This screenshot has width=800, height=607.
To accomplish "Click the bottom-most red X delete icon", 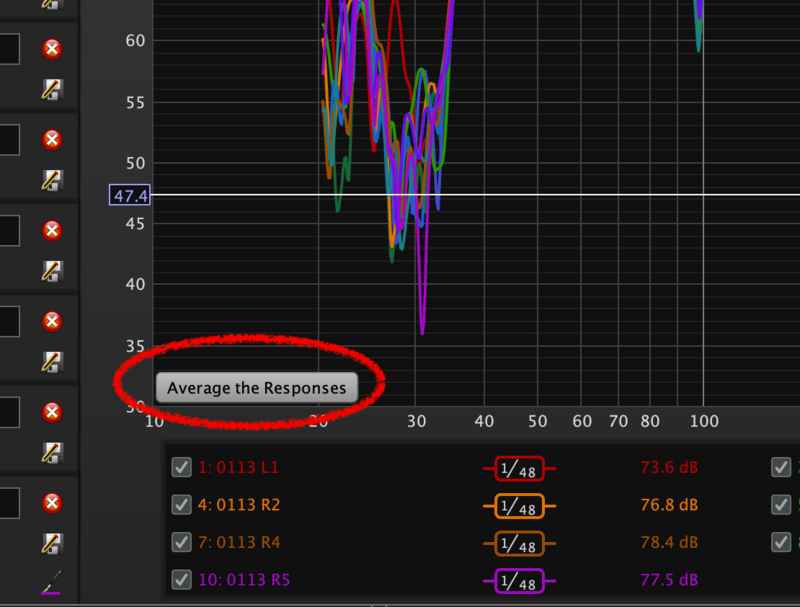I will click(x=52, y=502).
